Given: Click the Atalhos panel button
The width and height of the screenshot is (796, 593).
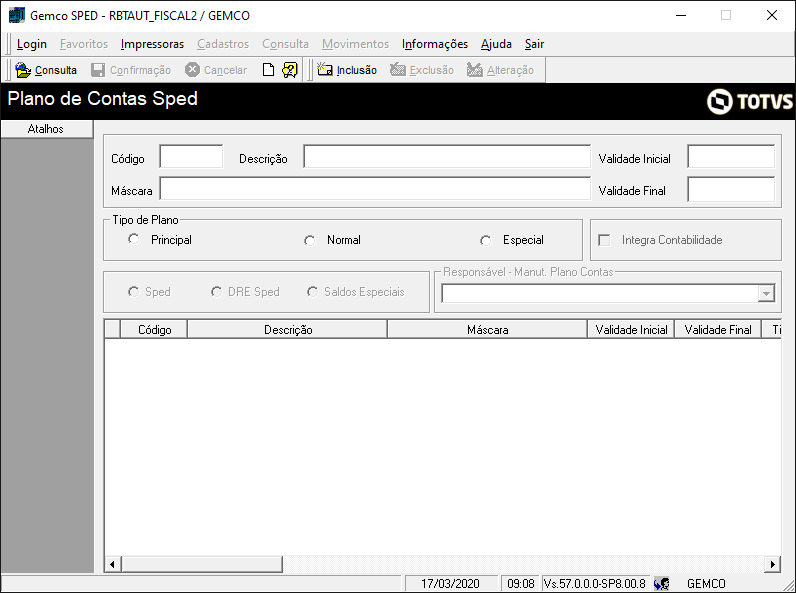Looking at the screenshot, I should coord(47,129).
